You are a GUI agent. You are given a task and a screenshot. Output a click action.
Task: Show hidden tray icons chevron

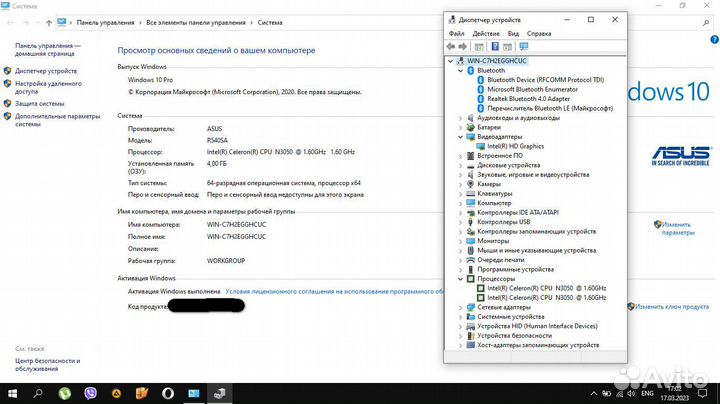point(594,393)
